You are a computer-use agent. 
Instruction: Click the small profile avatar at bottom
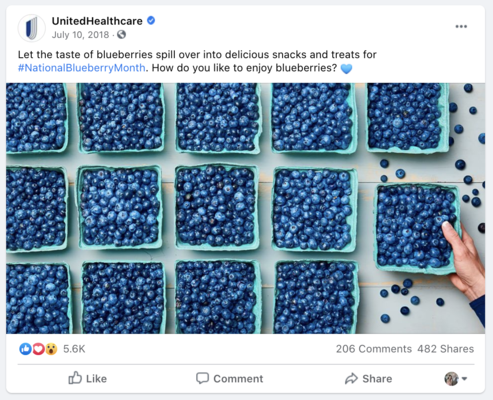451,379
